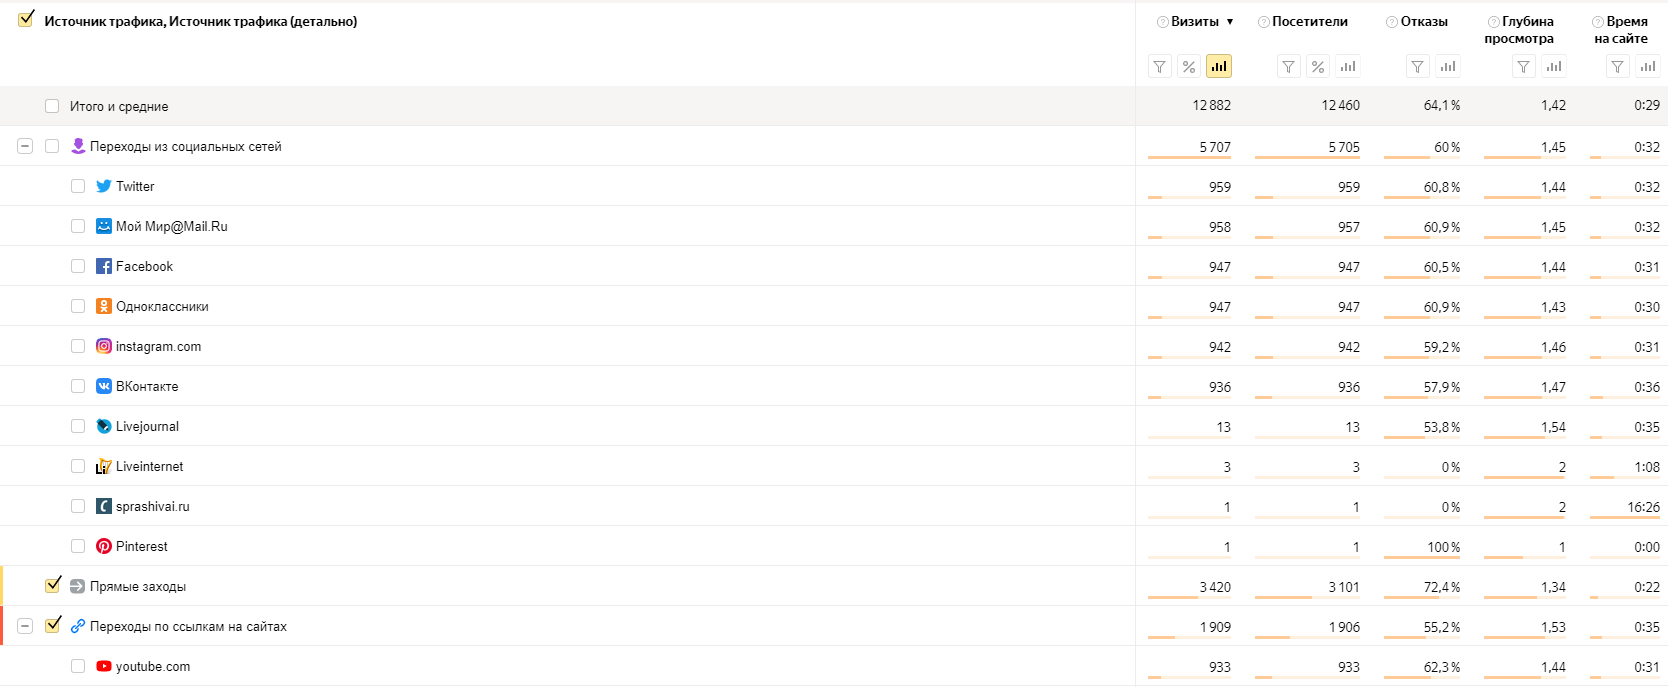Click the filter icon under Визиты
The width and height of the screenshot is (1668, 687).
tap(1160, 67)
